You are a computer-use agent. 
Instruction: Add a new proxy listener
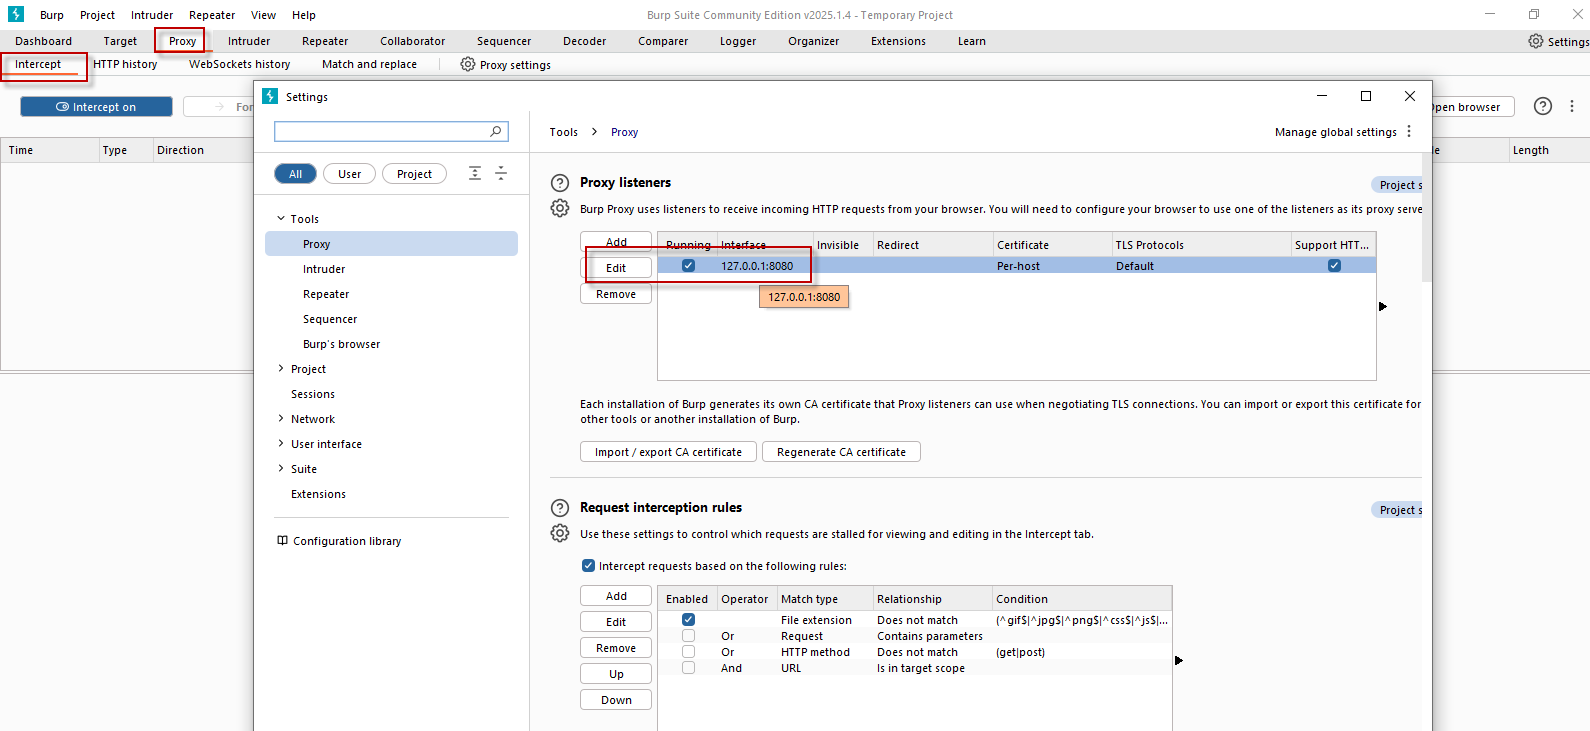point(616,242)
